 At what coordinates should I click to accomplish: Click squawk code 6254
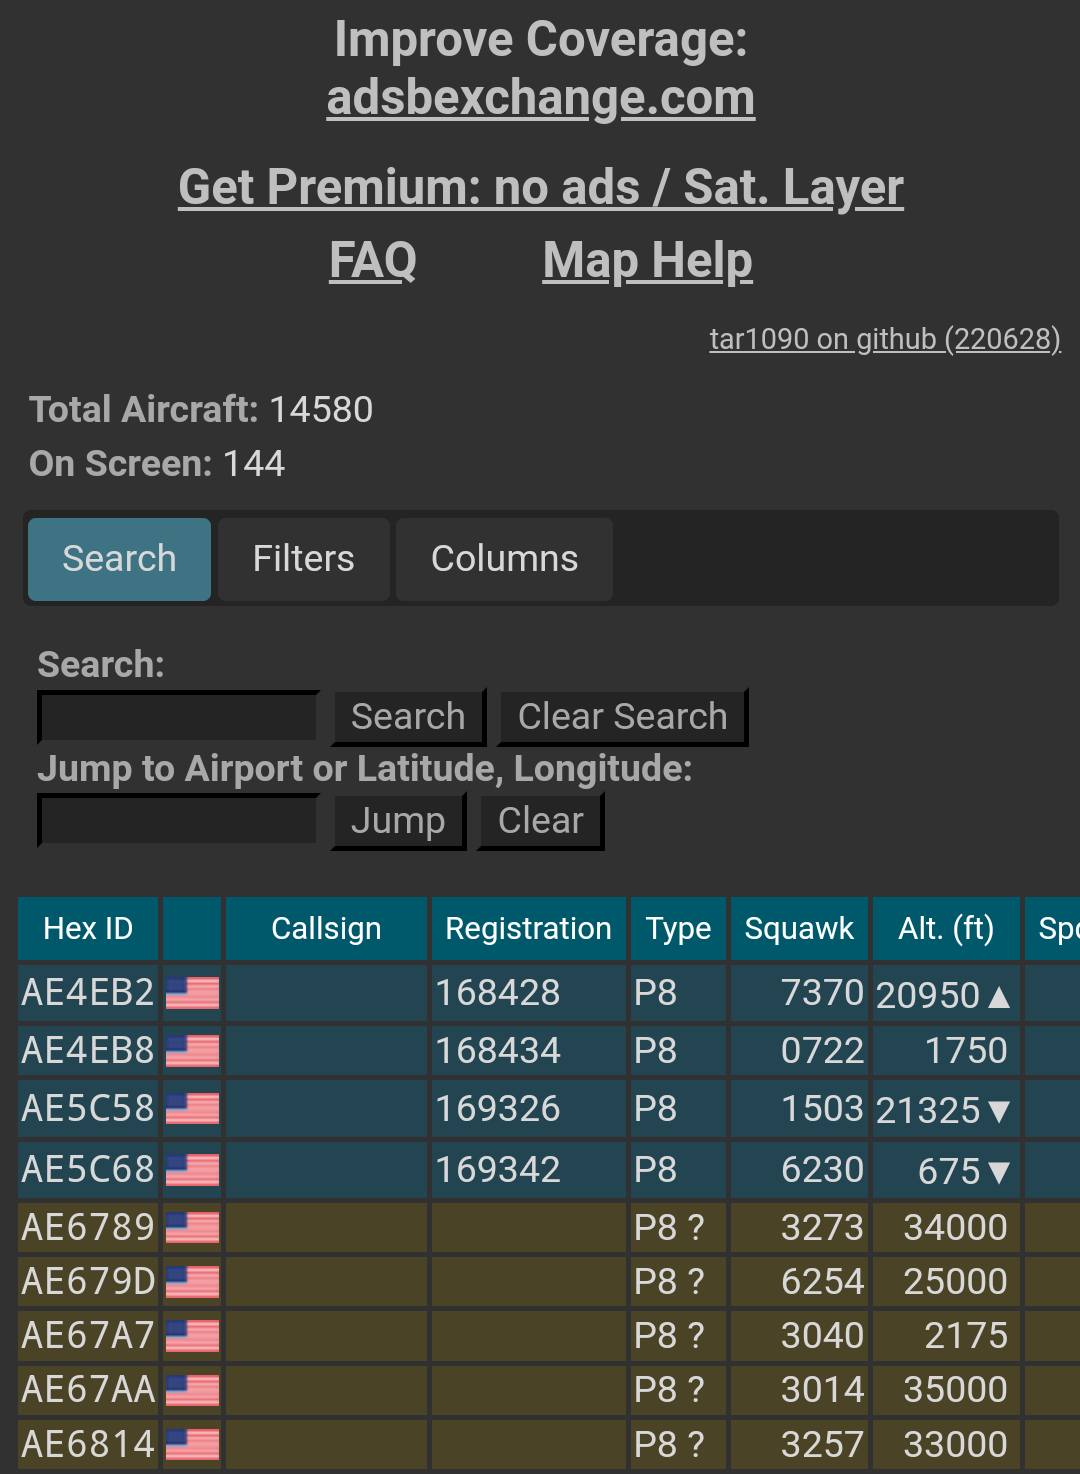point(822,1281)
